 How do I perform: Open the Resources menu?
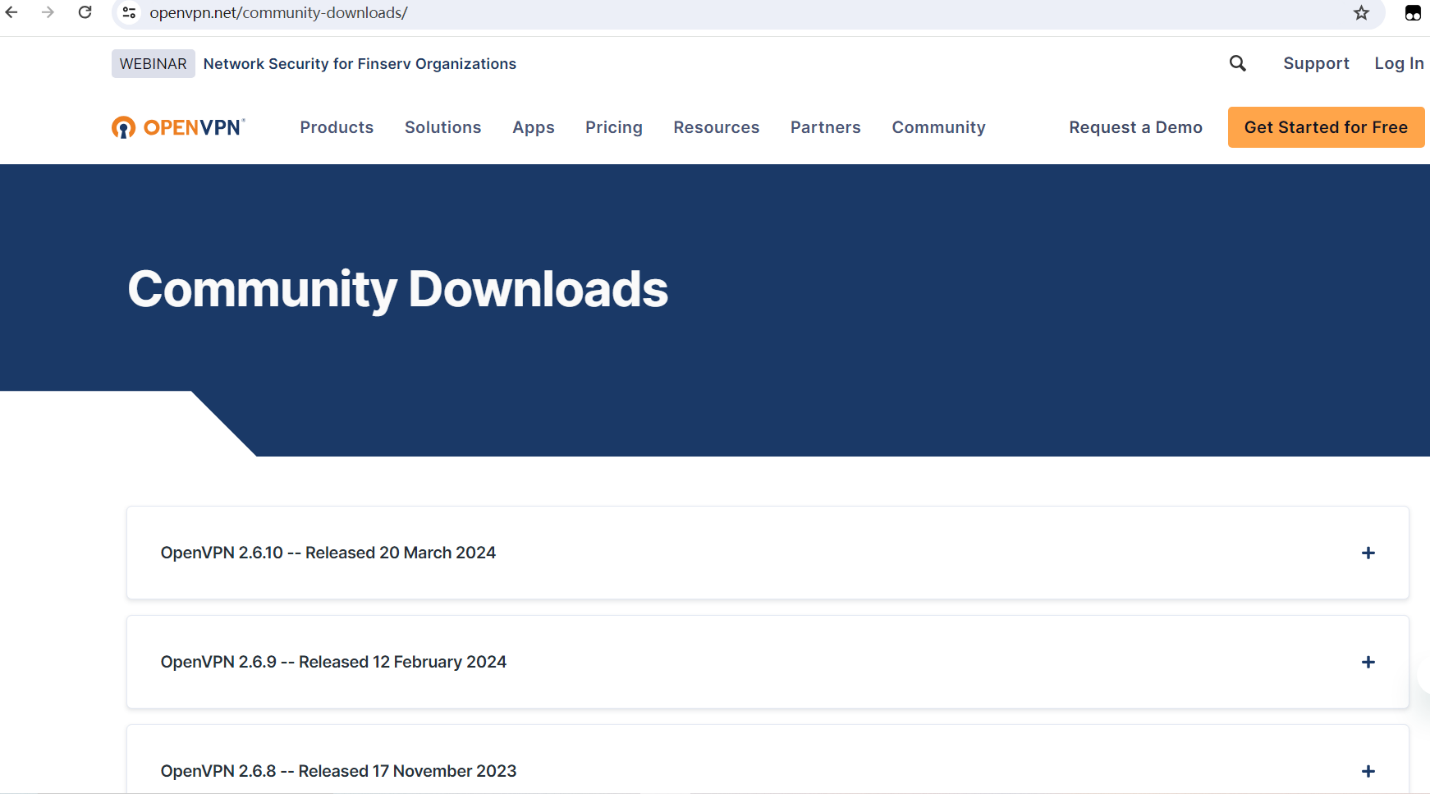[x=716, y=127]
